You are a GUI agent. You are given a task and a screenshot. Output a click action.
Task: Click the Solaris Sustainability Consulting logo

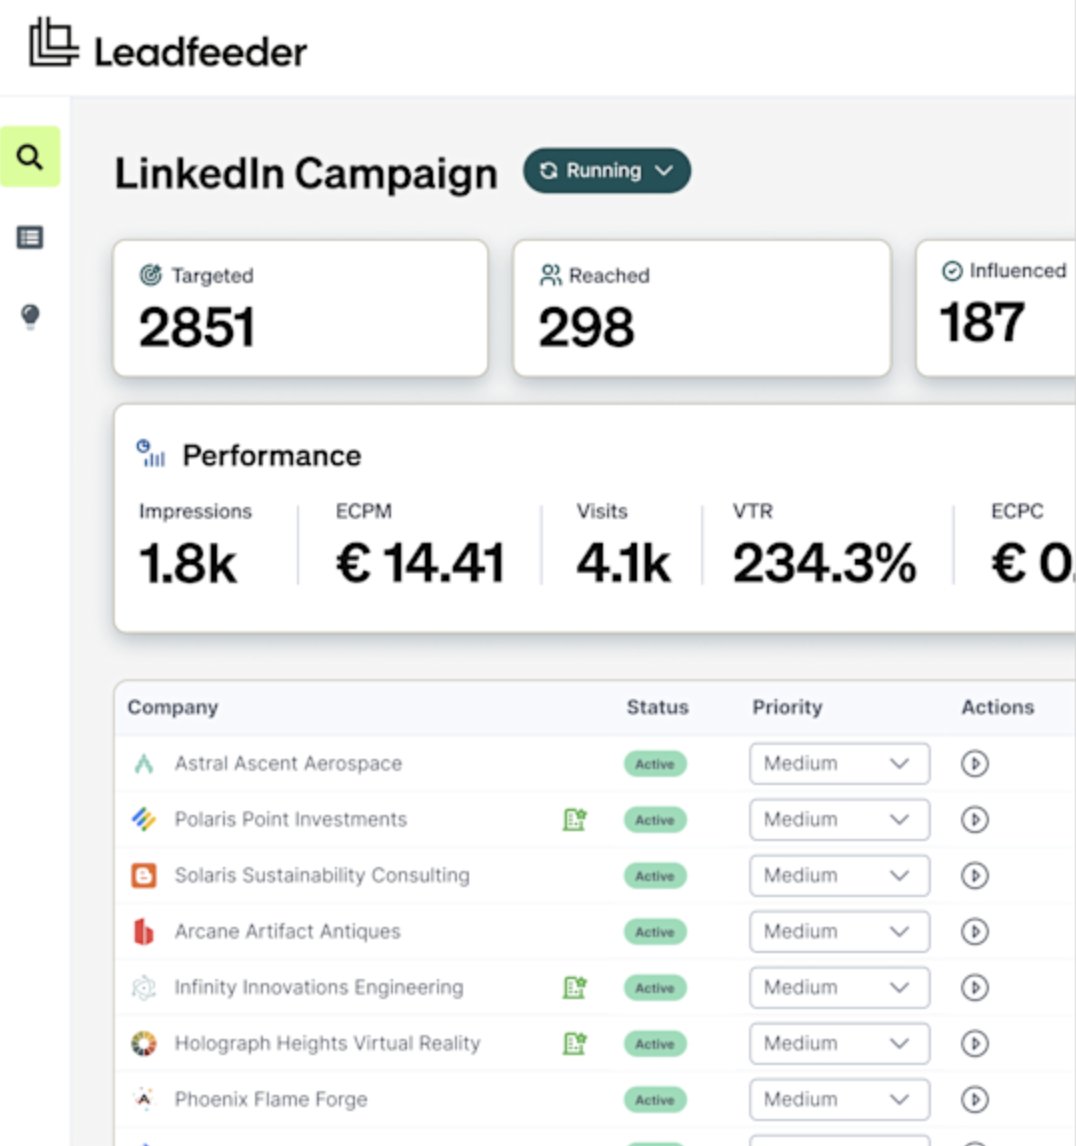(144, 876)
